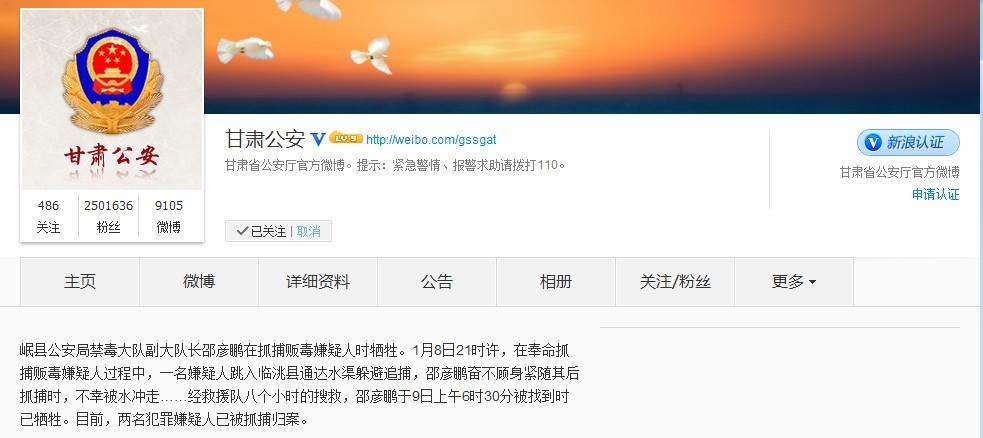Open the 486 关注 following count
Viewport: 983px width, 438px height.
pos(48,216)
